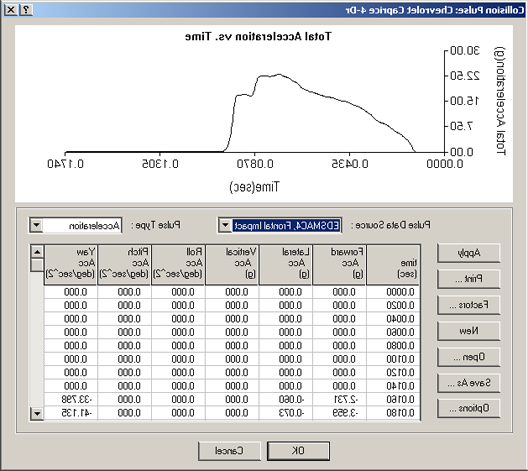Select the time cell 0.0080
The width and height of the screenshot is (528, 471).
[393, 346]
